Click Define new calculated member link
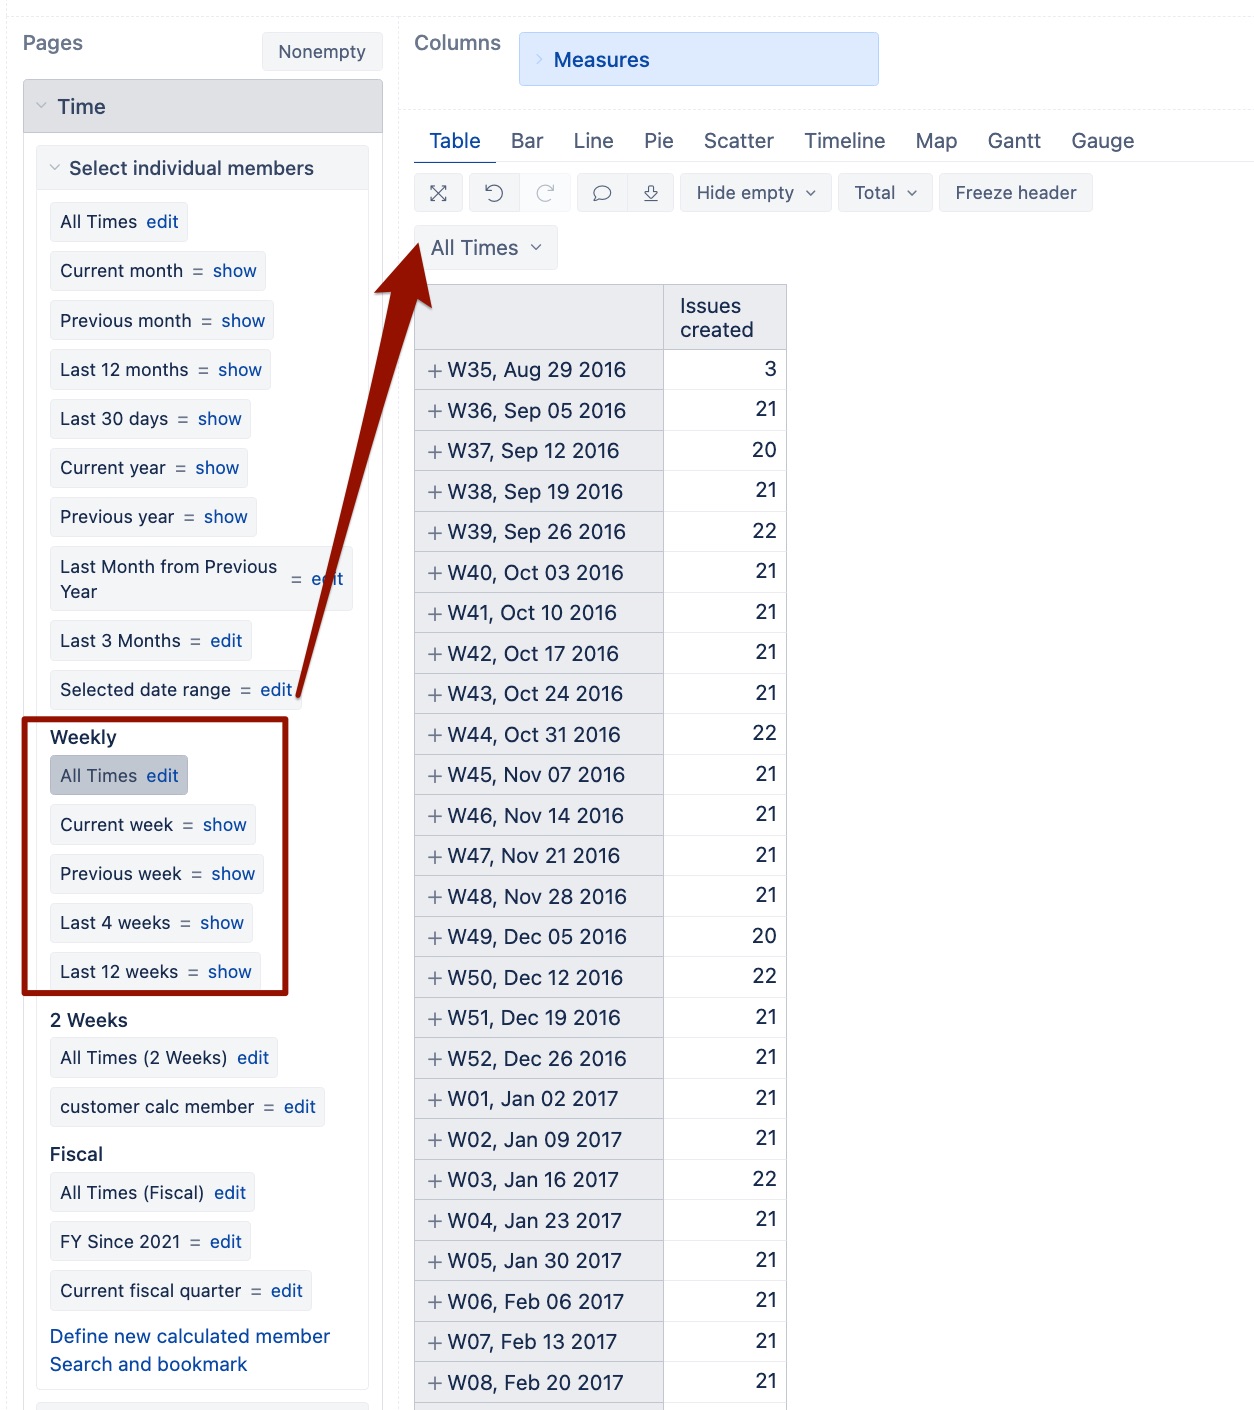The width and height of the screenshot is (1254, 1410). click(x=190, y=1336)
